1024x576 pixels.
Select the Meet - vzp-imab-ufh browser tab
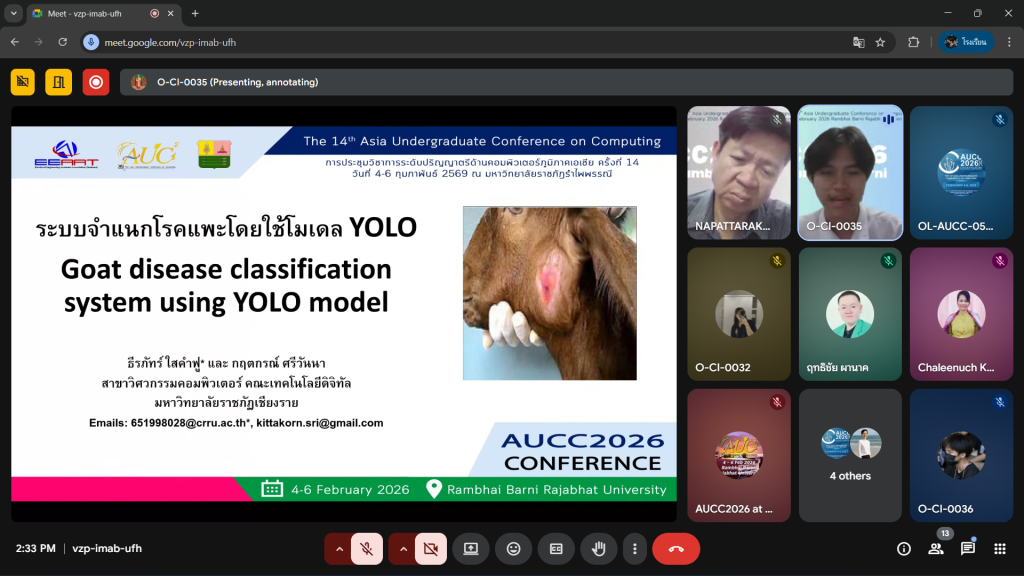(90, 13)
